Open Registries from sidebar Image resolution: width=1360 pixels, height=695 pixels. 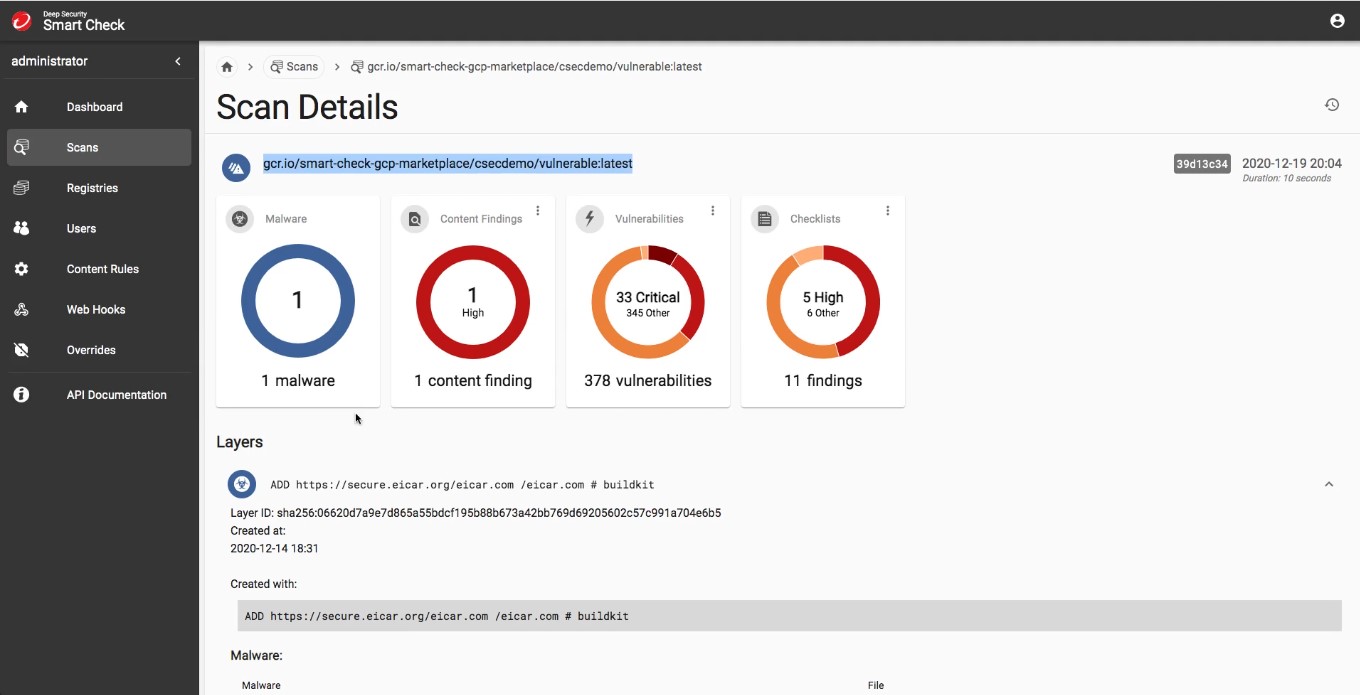pyautogui.click(x=92, y=188)
